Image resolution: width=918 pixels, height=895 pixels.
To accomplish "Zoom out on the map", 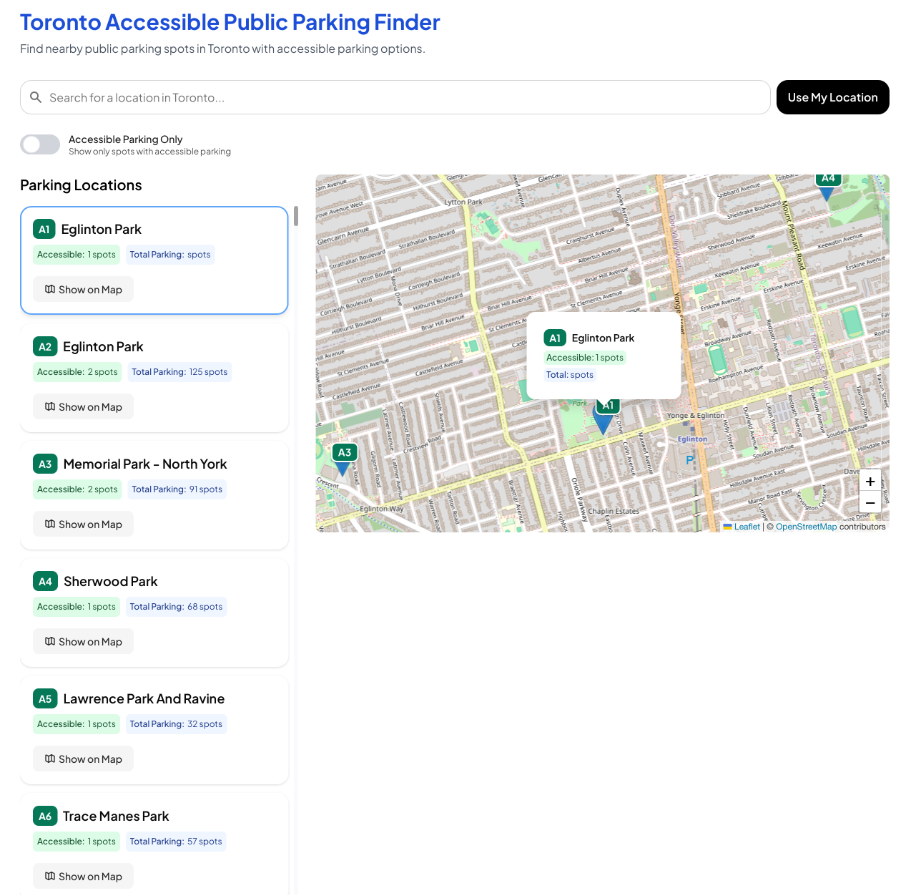I will coord(870,503).
